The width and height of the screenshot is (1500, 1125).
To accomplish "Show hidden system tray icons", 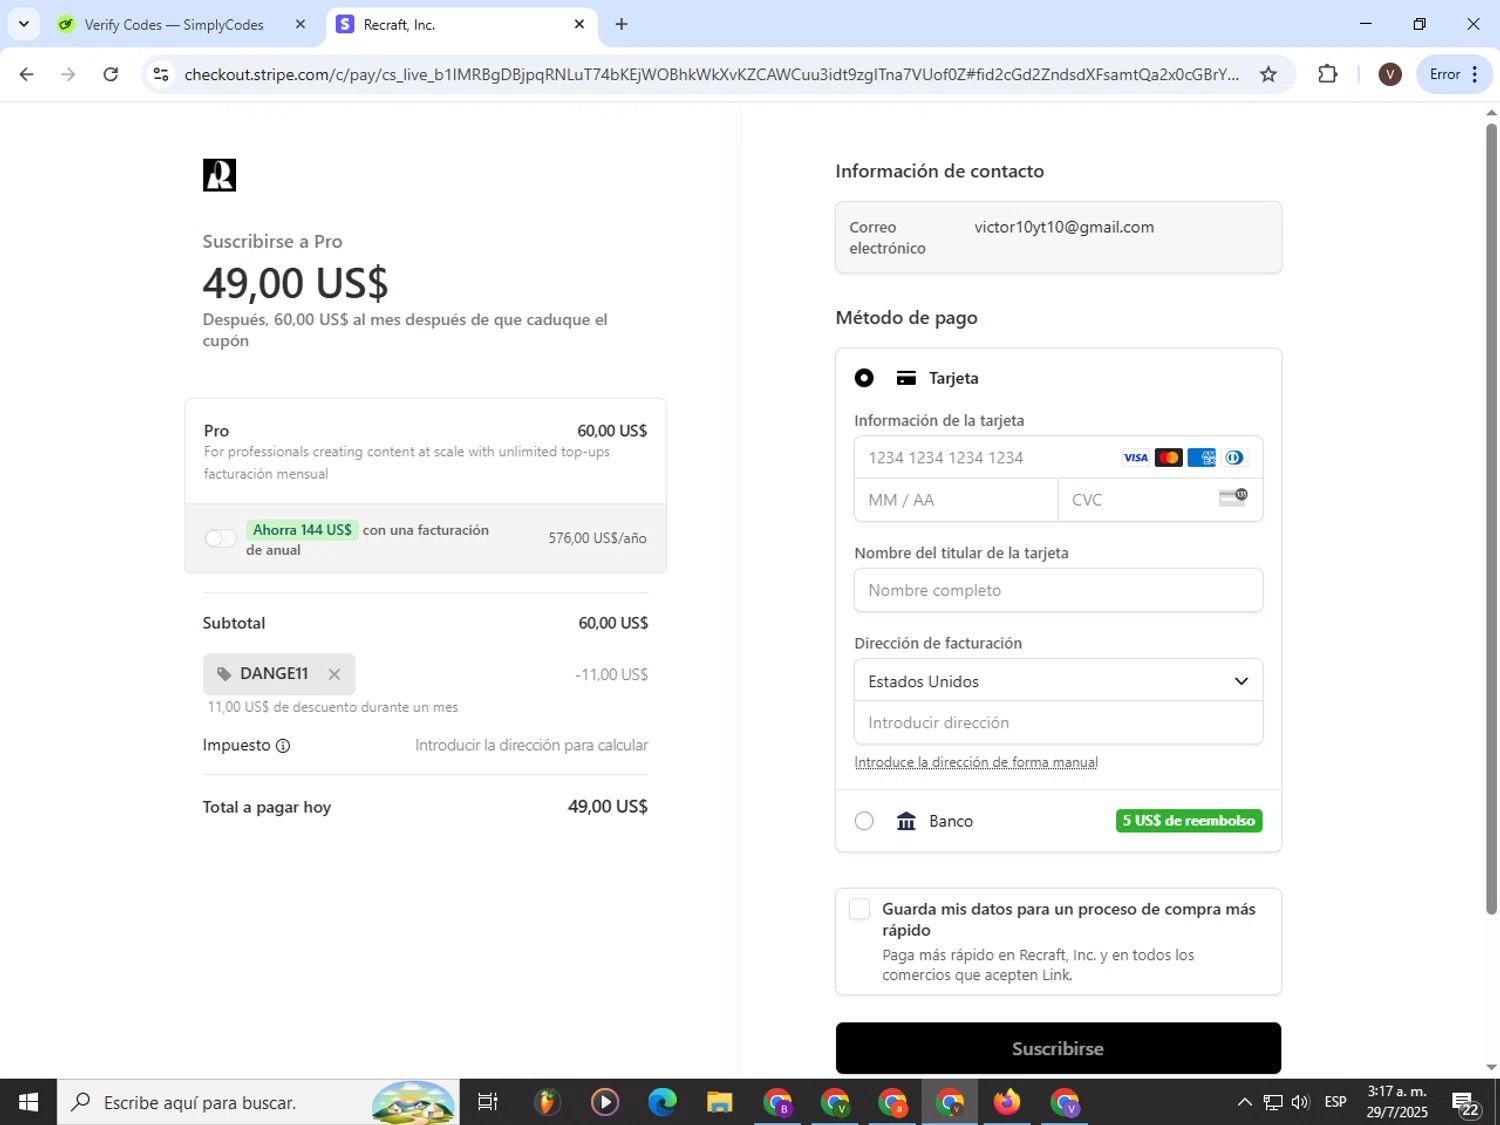I will tap(1244, 1102).
